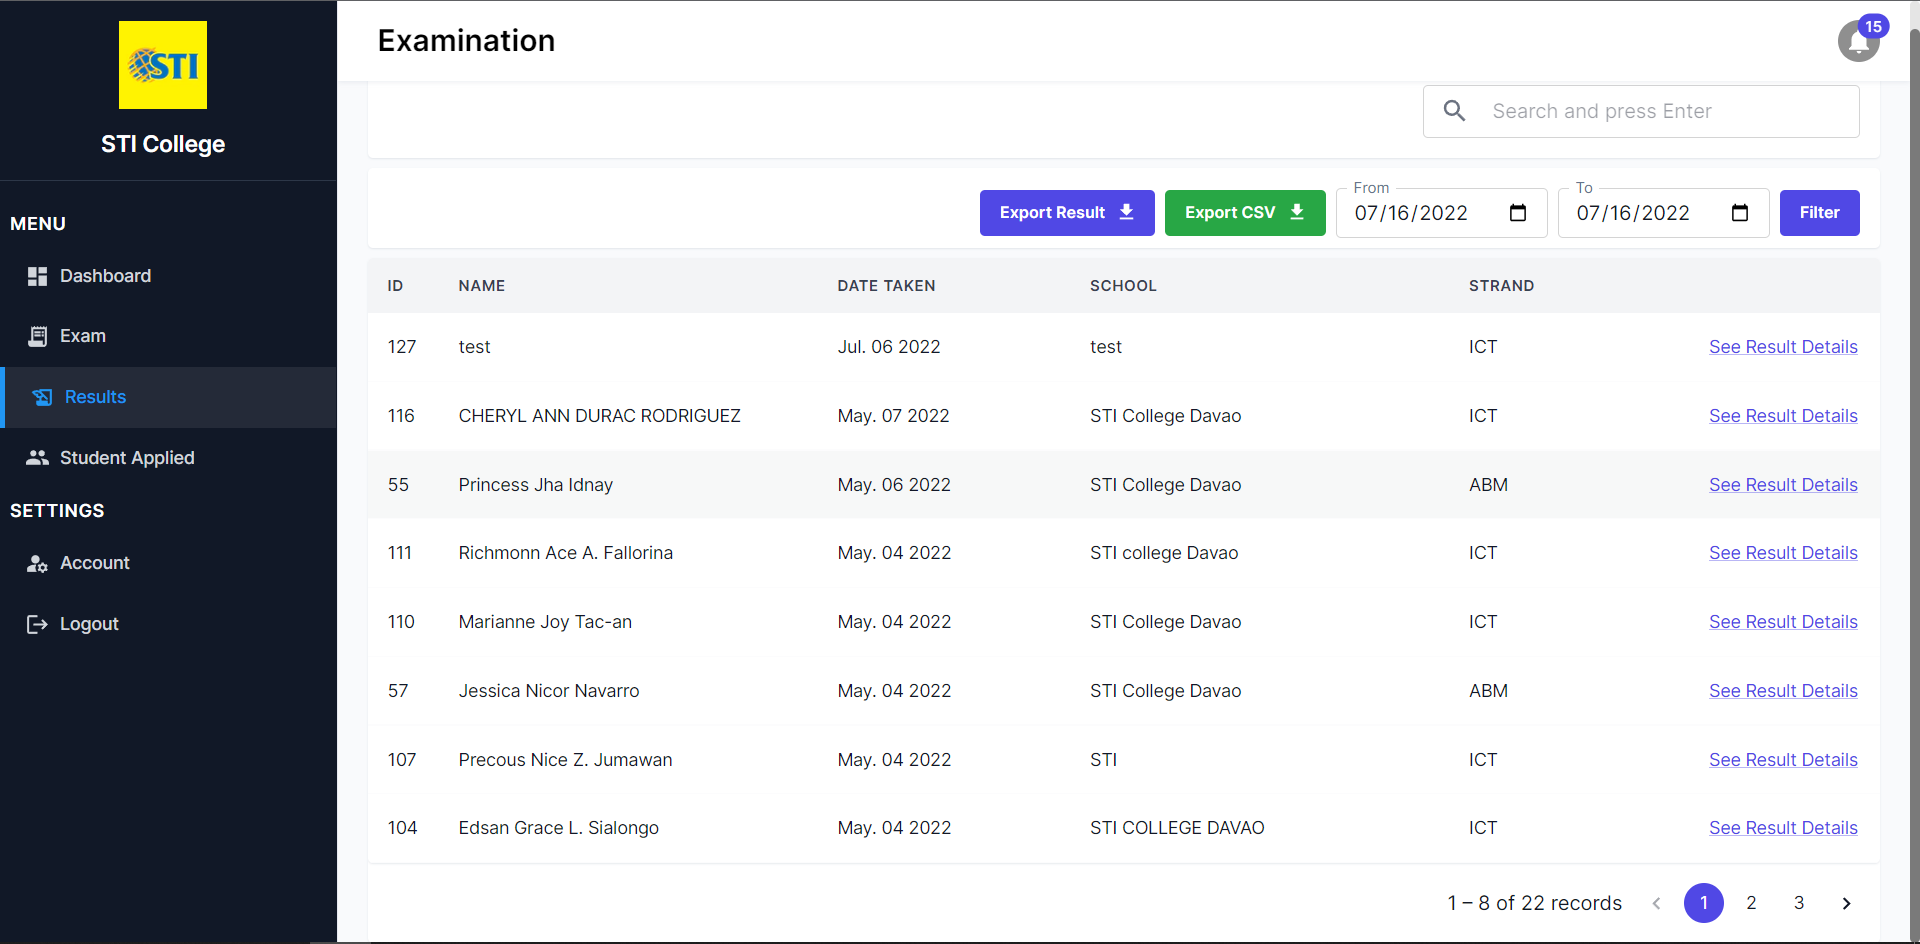Click the name Princess Jha Idnay
The width and height of the screenshot is (1920, 944).
(x=535, y=485)
